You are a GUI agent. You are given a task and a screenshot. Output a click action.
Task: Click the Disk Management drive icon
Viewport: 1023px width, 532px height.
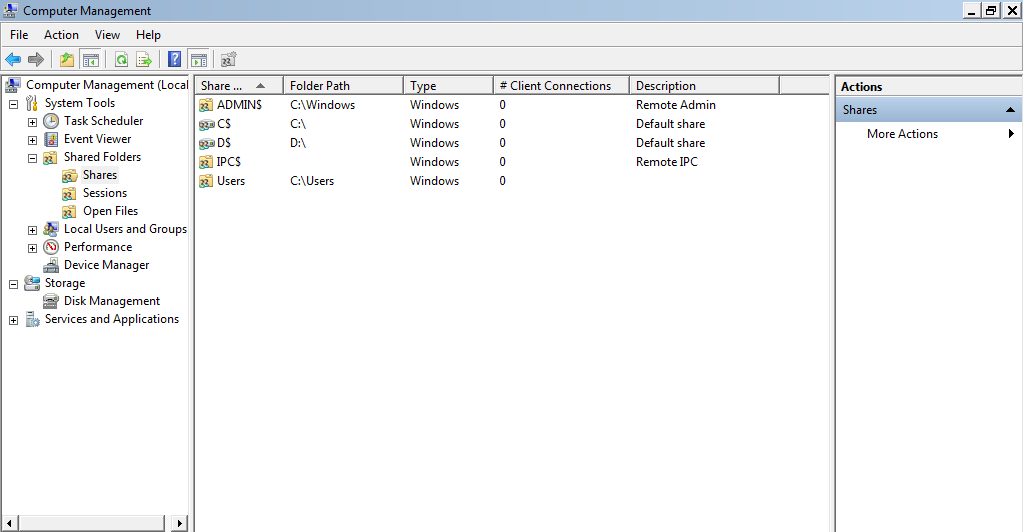(x=51, y=301)
